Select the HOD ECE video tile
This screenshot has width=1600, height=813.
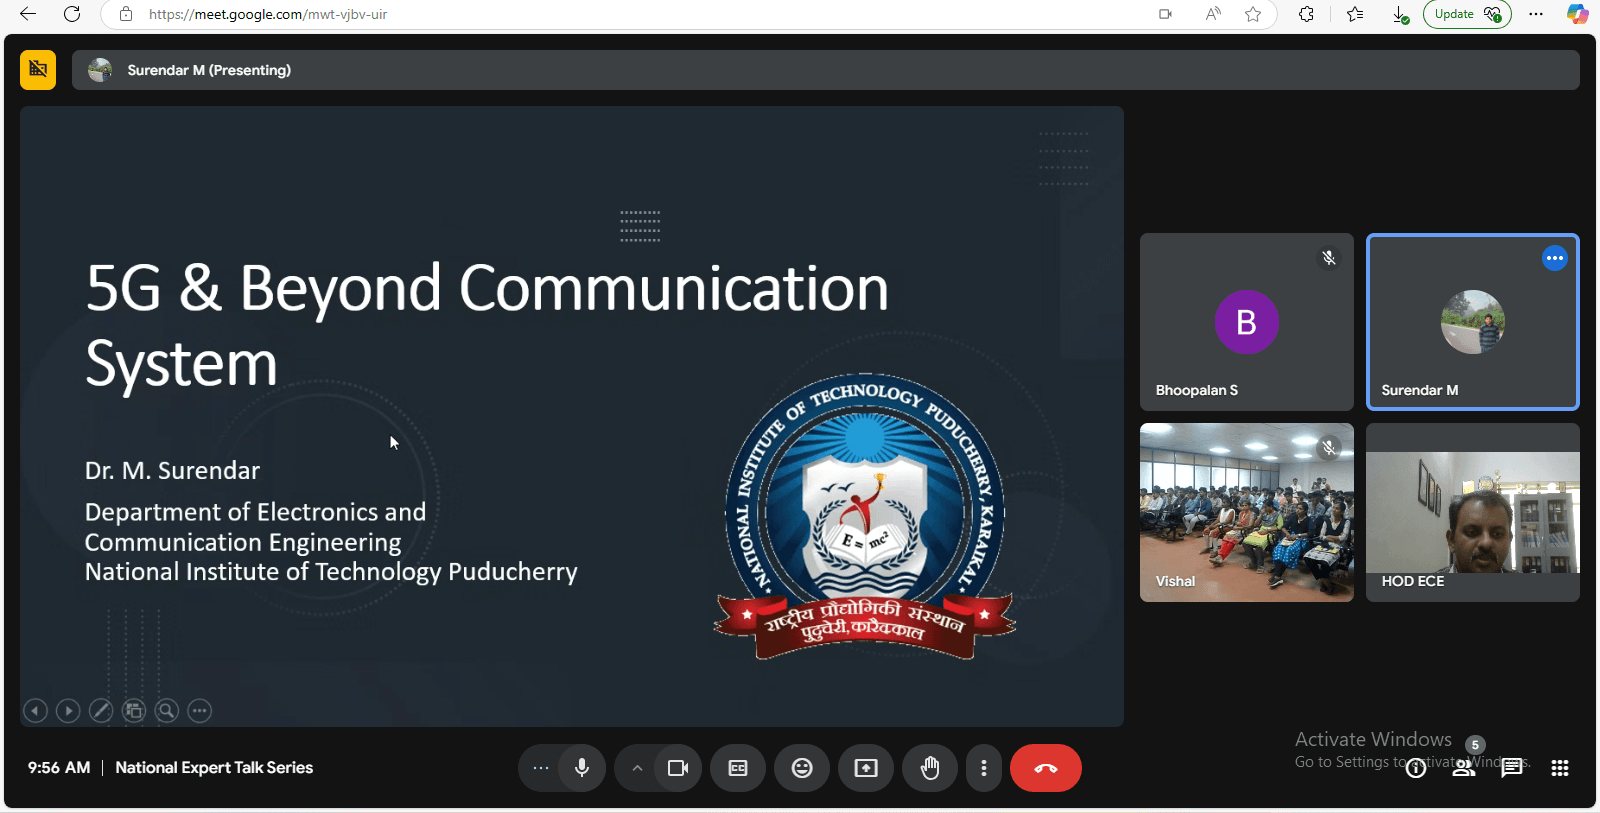1472,512
